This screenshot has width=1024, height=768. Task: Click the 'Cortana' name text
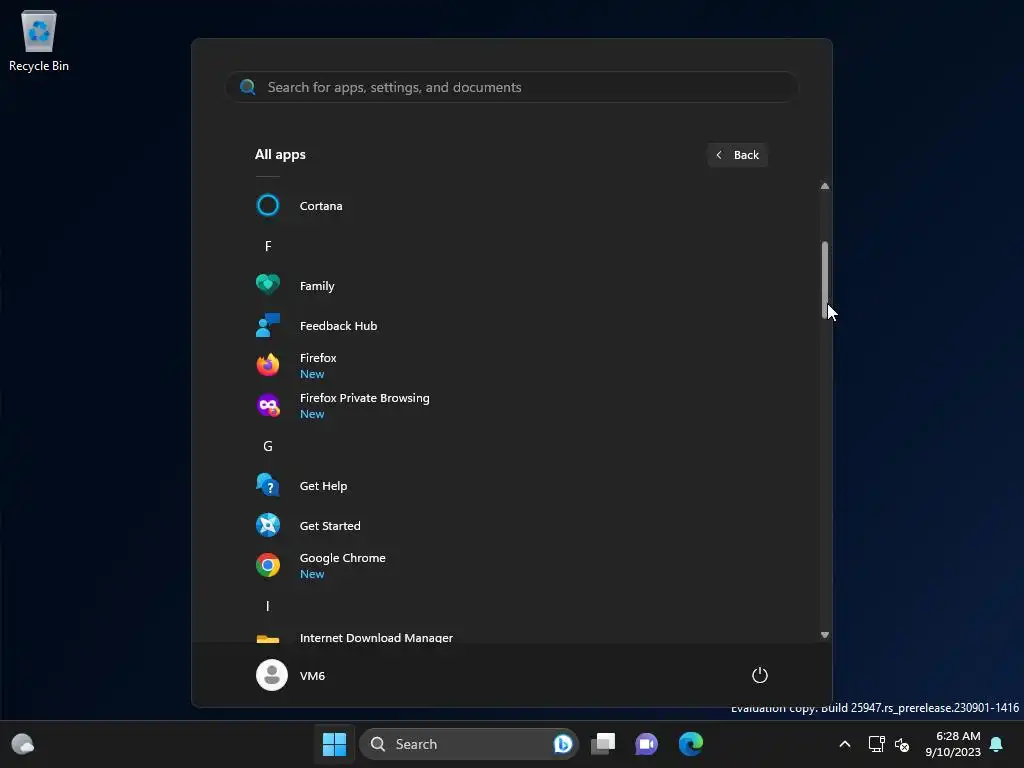tap(321, 206)
